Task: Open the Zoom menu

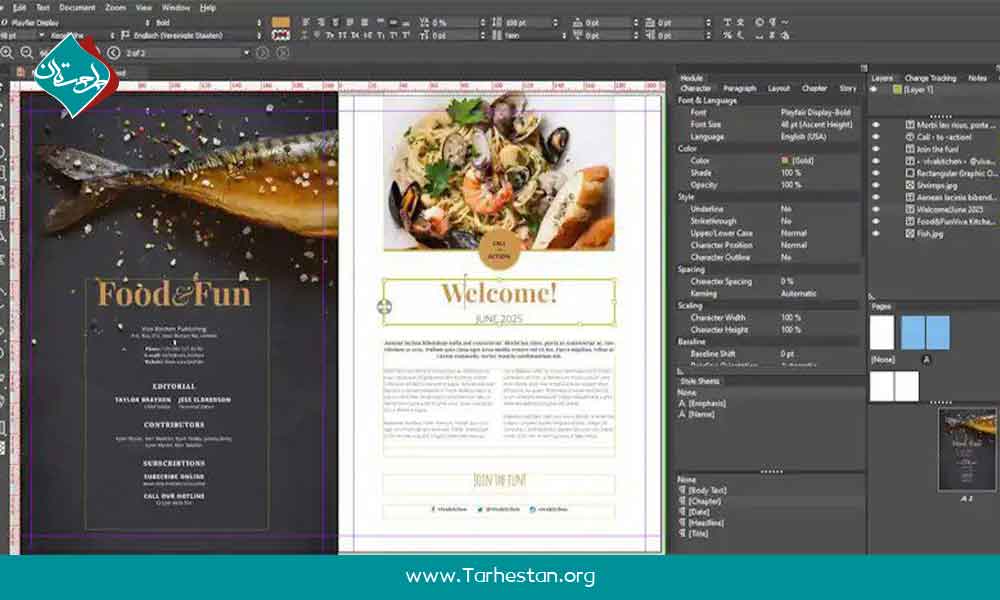Action: coord(115,8)
